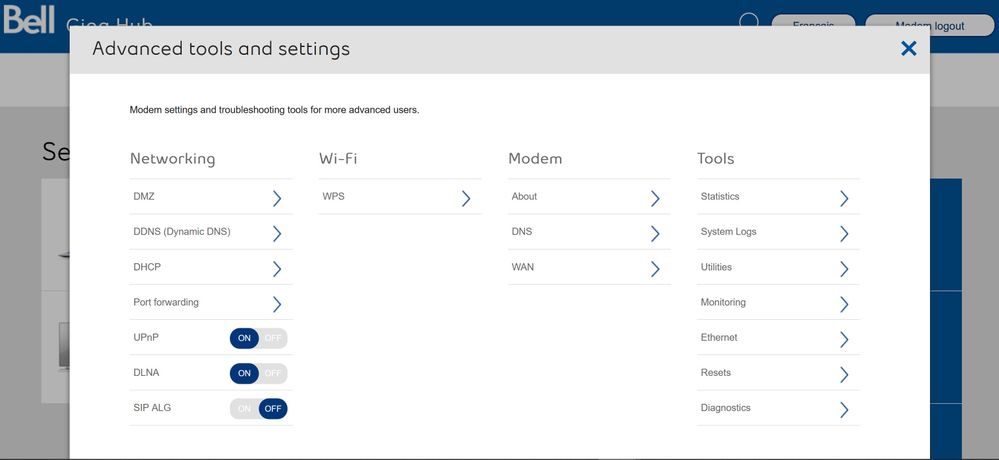The height and width of the screenshot is (460, 999).
Task: Click the Bell logo in header
Action: point(28,17)
